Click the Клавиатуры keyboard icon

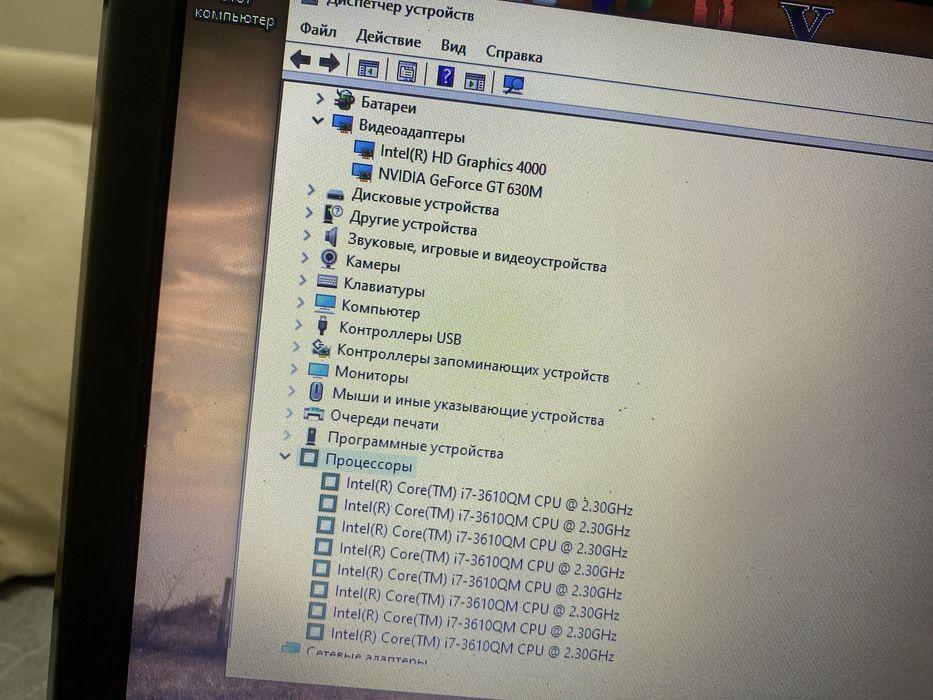[327, 281]
